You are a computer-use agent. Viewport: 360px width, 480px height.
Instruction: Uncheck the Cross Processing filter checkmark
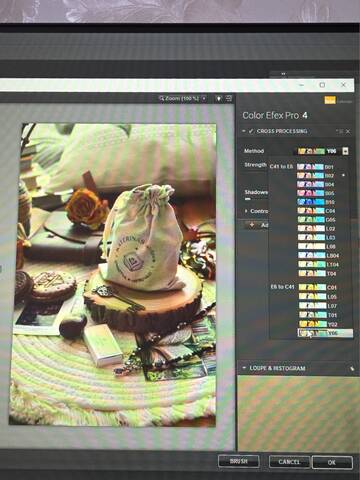pyautogui.click(x=251, y=131)
